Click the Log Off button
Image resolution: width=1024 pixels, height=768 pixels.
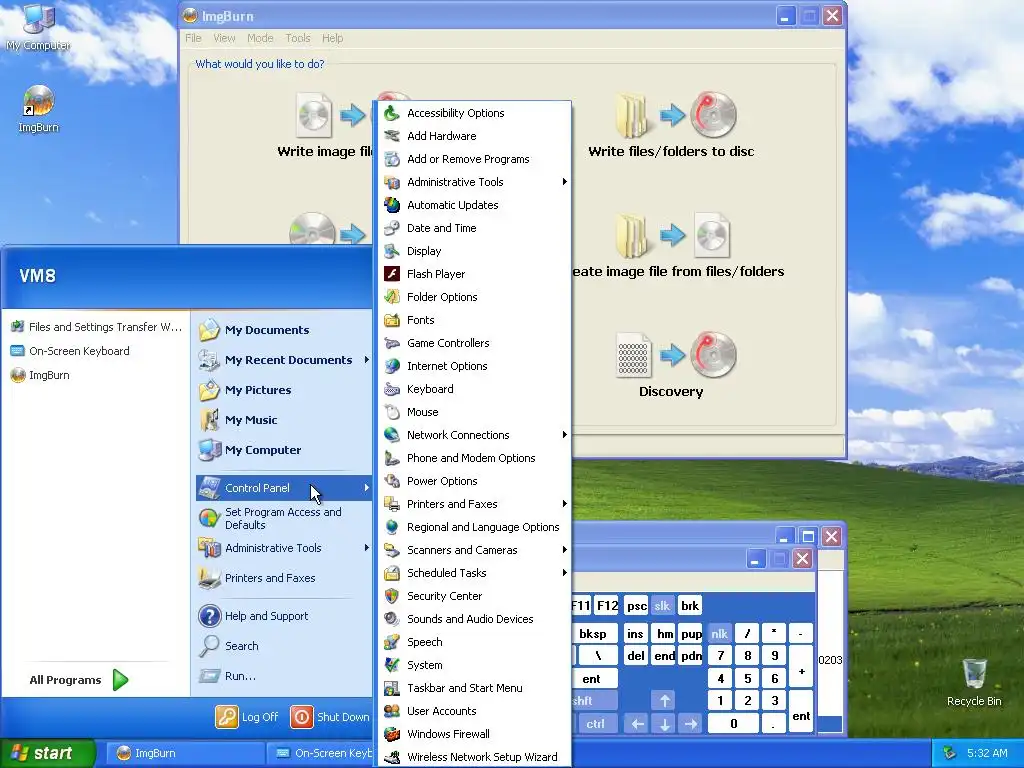[x=248, y=717]
